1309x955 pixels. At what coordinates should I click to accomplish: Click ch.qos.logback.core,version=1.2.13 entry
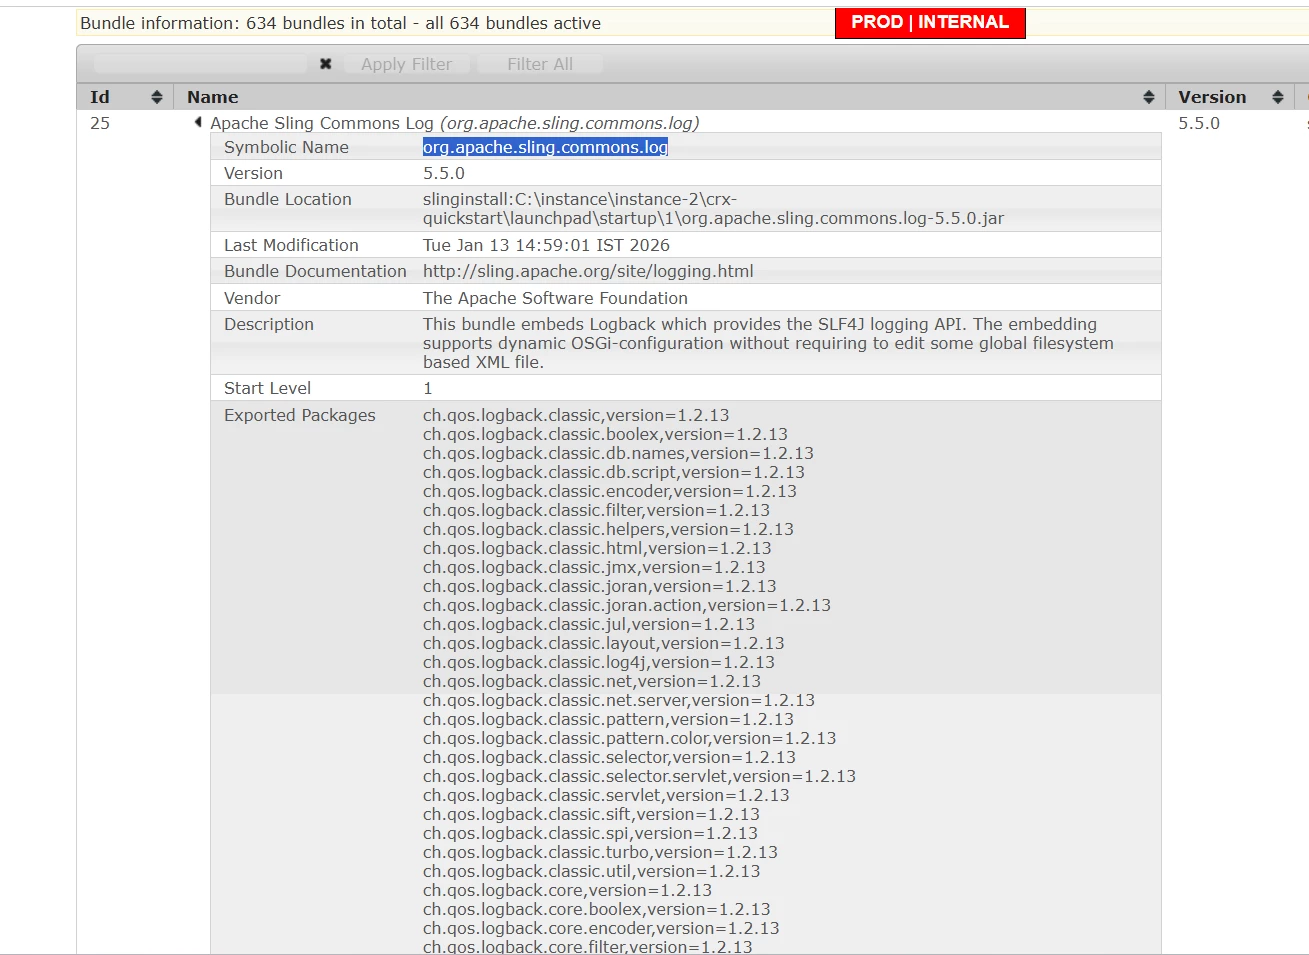click(x=567, y=890)
